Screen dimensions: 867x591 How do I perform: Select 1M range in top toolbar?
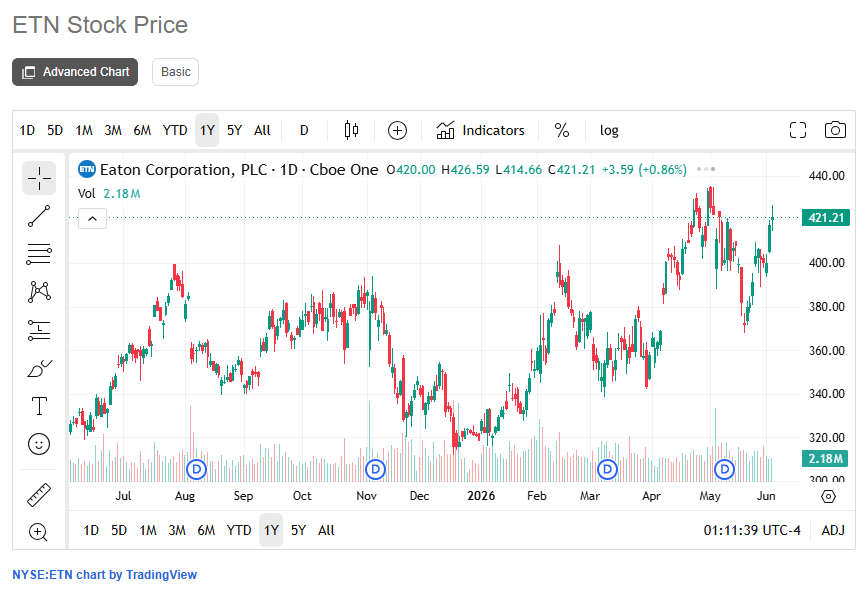tap(84, 130)
